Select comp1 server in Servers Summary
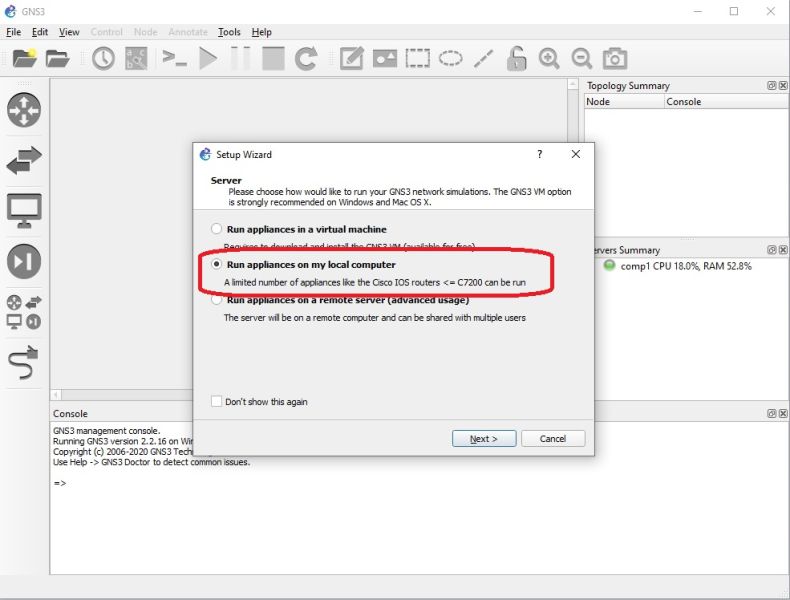The width and height of the screenshot is (790, 600). (x=677, y=265)
